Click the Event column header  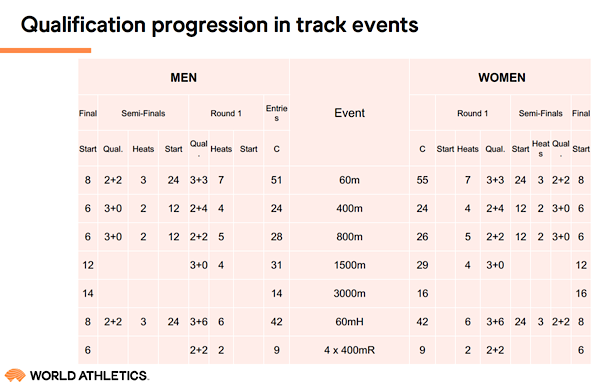[349, 113]
